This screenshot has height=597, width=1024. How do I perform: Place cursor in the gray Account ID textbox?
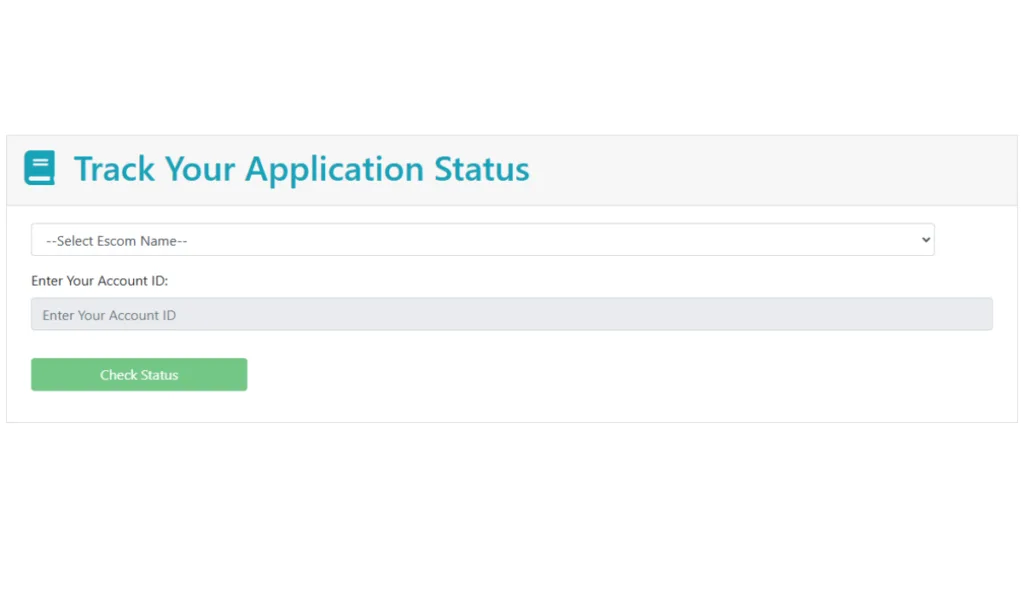(x=511, y=314)
